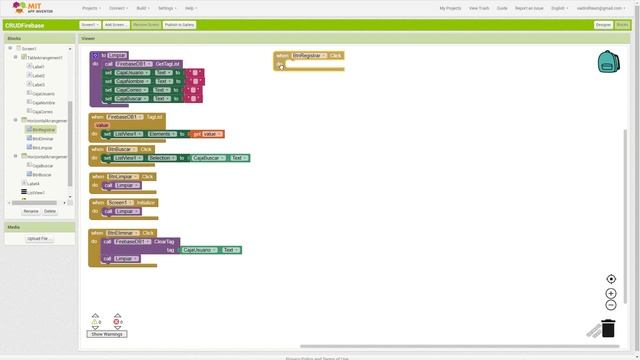Click the ListView1 component icon
Image resolution: width=640 pixels, height=360 pixels.
pos(24,192)
